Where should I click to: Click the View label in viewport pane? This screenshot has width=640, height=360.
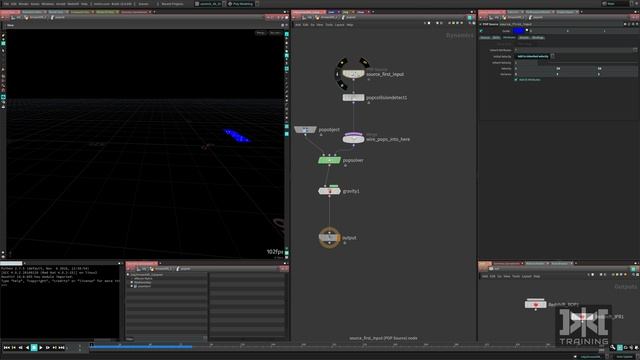[10, 25]
